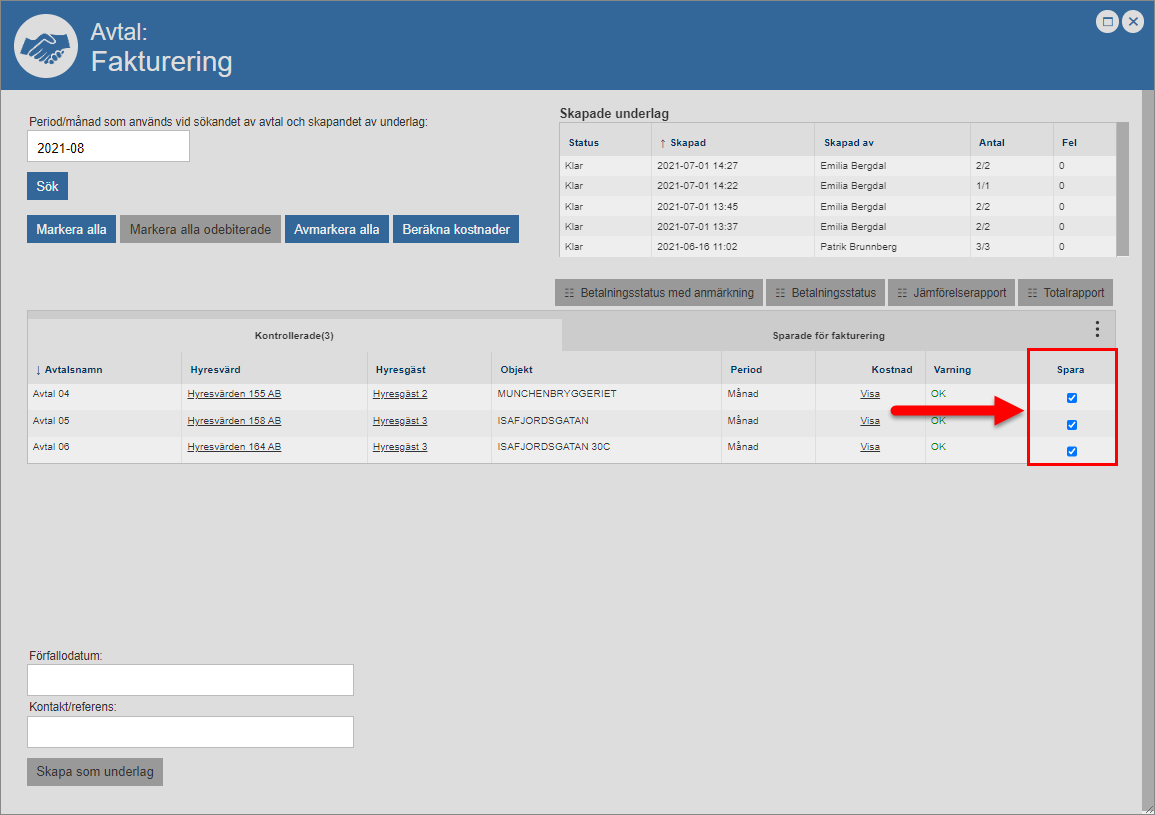The image size is (1155, 815).
Task: Open Betalningsstatus med anmärkning report
Action: (x=659, y=293)
